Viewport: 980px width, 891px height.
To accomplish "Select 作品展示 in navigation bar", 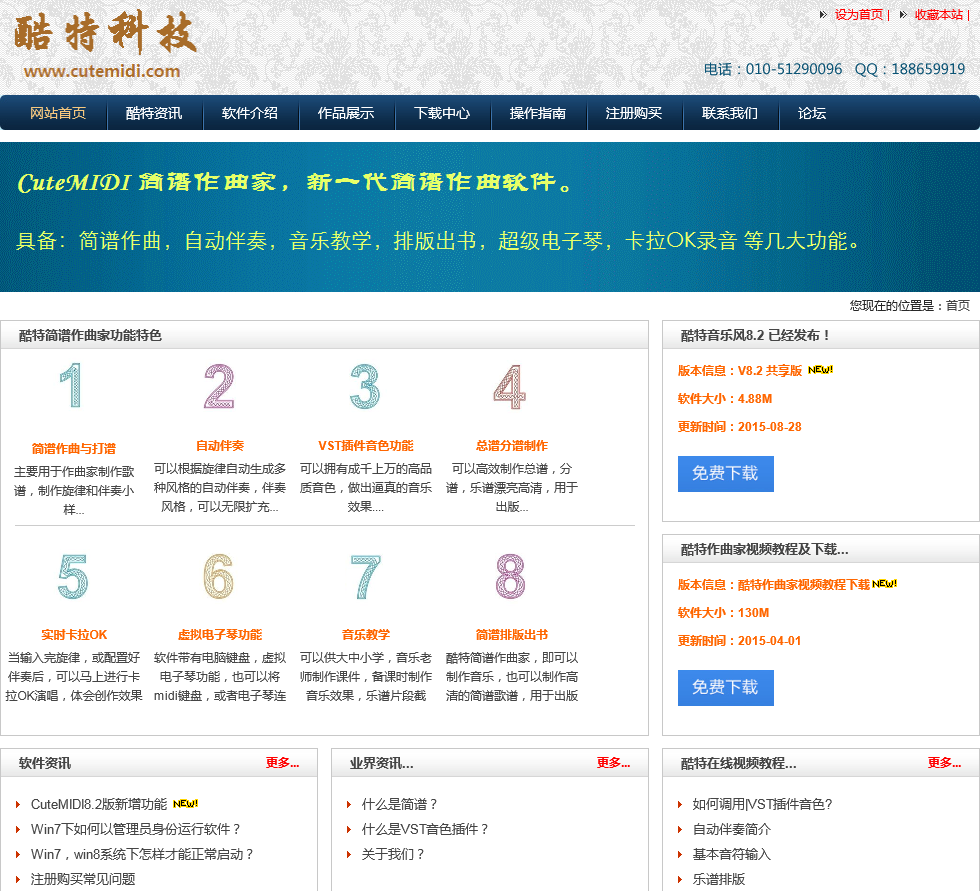I will (346, 113).
